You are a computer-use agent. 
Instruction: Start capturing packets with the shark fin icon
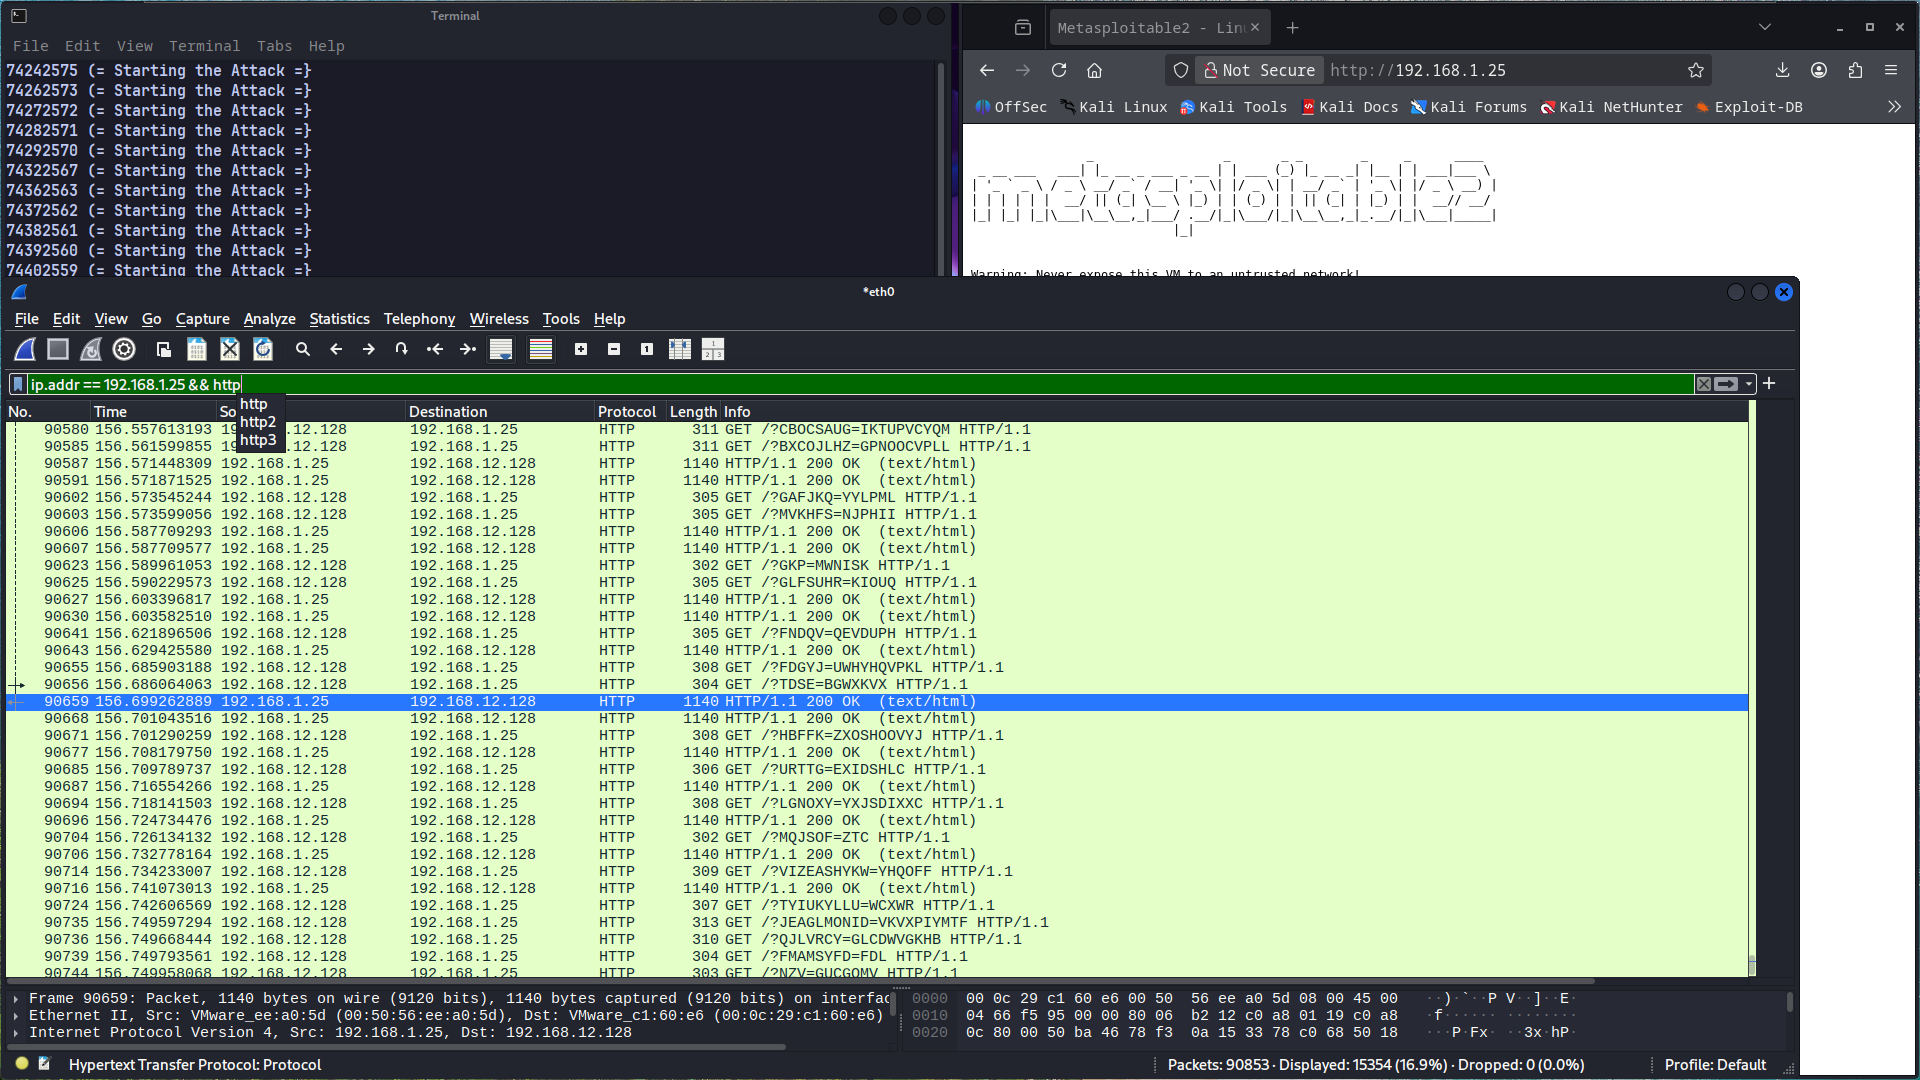pyautogui.click(x=25, y=349)
